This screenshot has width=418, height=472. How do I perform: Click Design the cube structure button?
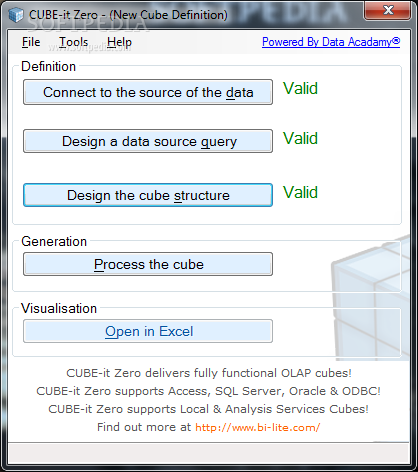click(148, 195)
